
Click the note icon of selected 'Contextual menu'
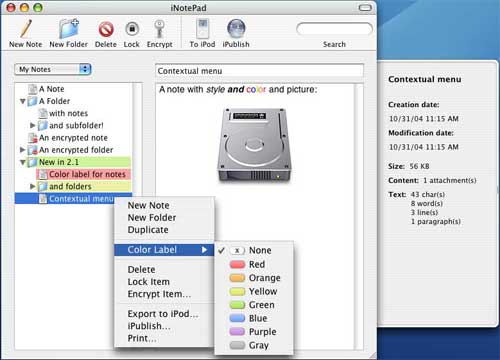[43, 199]
